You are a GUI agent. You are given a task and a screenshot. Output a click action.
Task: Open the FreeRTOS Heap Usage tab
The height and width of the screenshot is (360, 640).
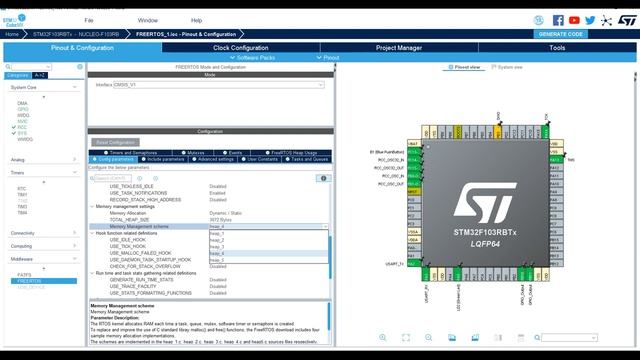point(291,153)
